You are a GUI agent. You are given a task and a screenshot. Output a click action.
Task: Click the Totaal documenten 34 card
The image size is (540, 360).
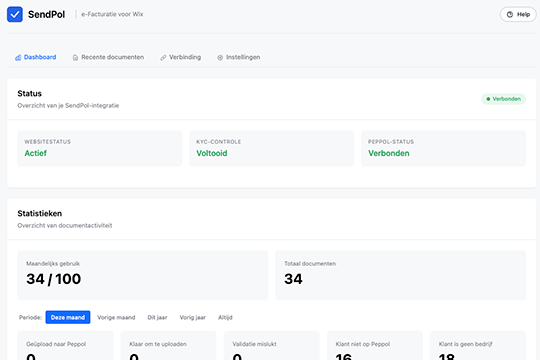[x=401, y=275]
